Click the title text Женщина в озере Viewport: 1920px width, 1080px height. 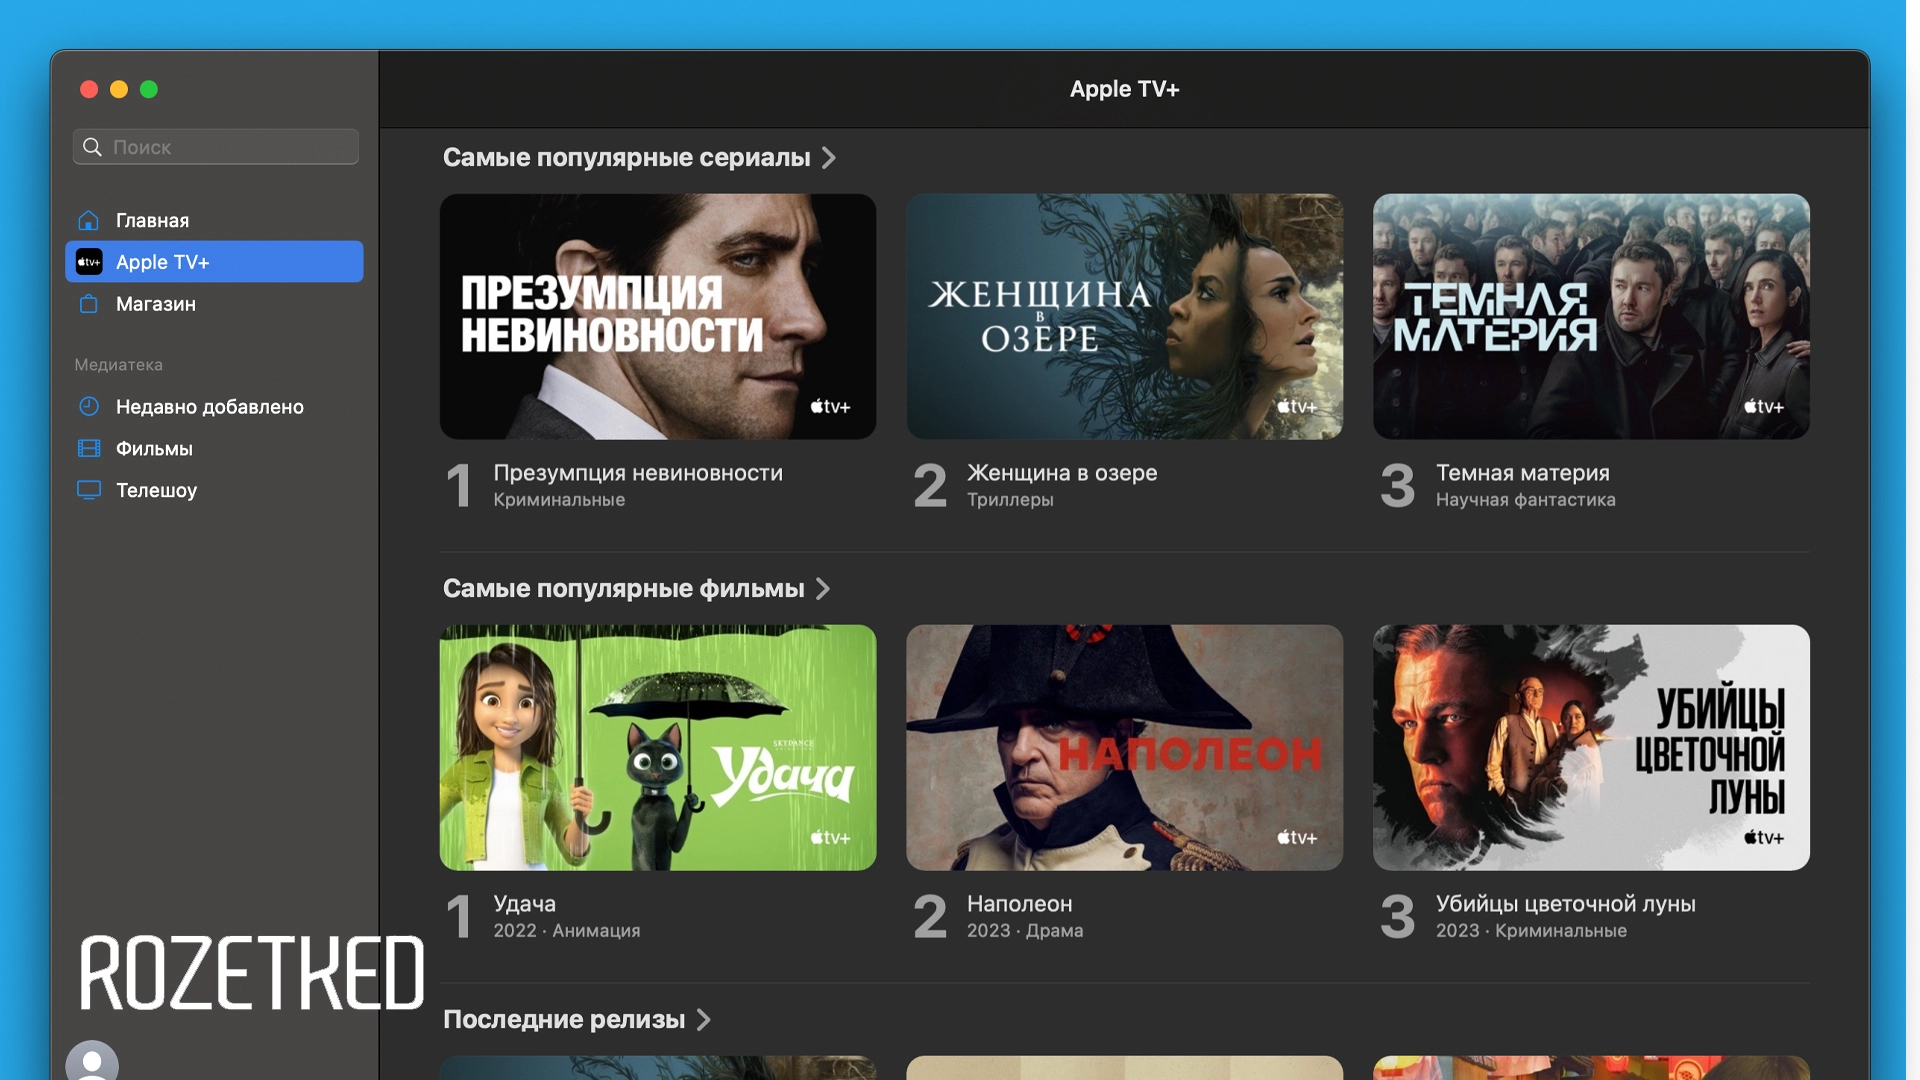coord(1062,473)
